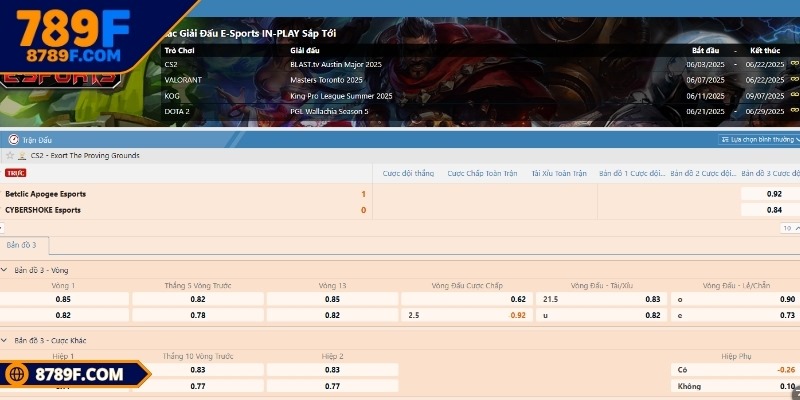This screenshot has width=800, height=400.
Task: Pick Hiệp 2 odds 0.83
Action: (x=332, y=370)
